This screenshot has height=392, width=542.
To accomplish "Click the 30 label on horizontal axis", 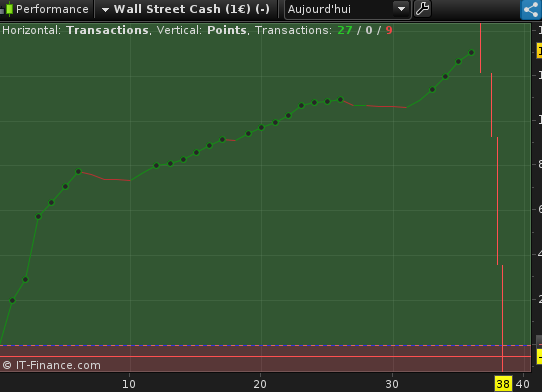I will tap(392, 384).
